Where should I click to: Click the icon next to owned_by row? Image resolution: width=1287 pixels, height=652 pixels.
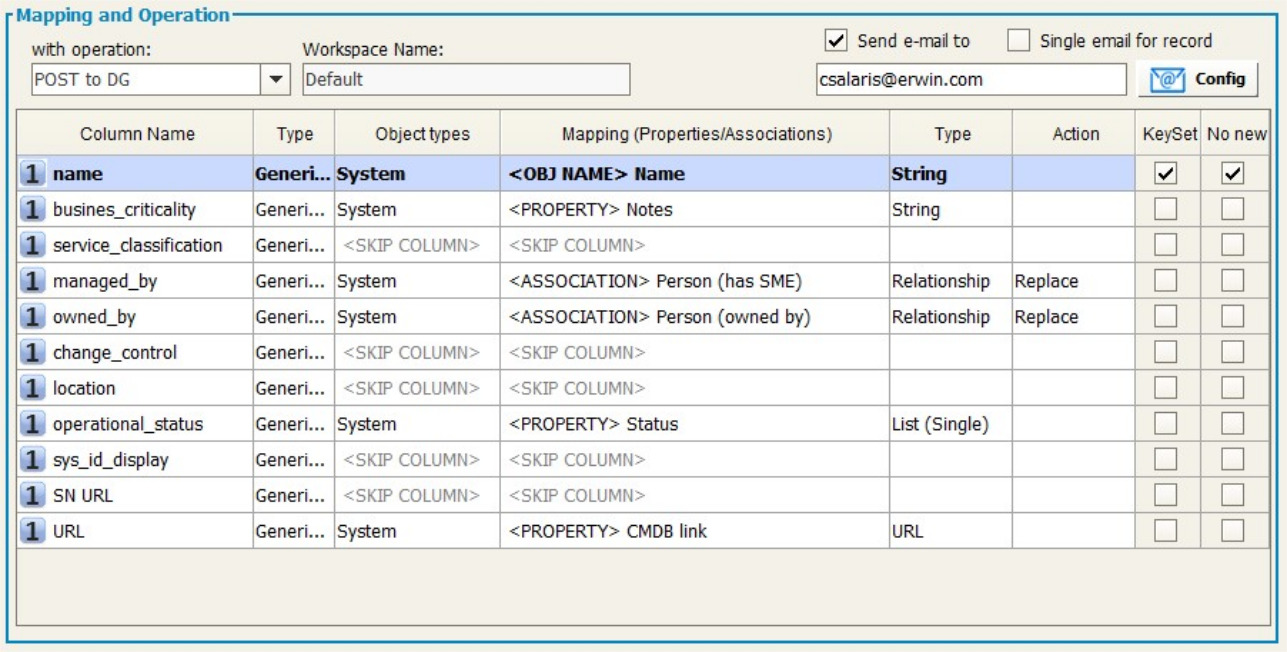(32, 317)
